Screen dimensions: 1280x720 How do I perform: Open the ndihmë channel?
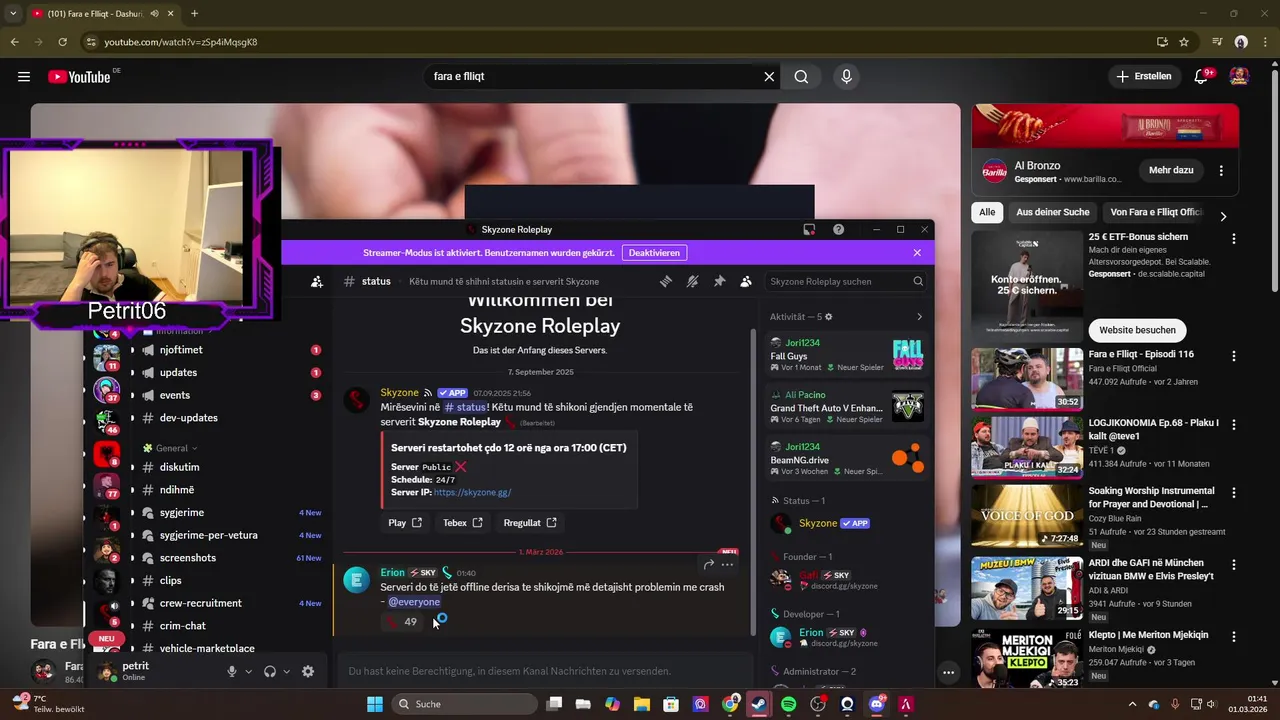pos(231,490)
